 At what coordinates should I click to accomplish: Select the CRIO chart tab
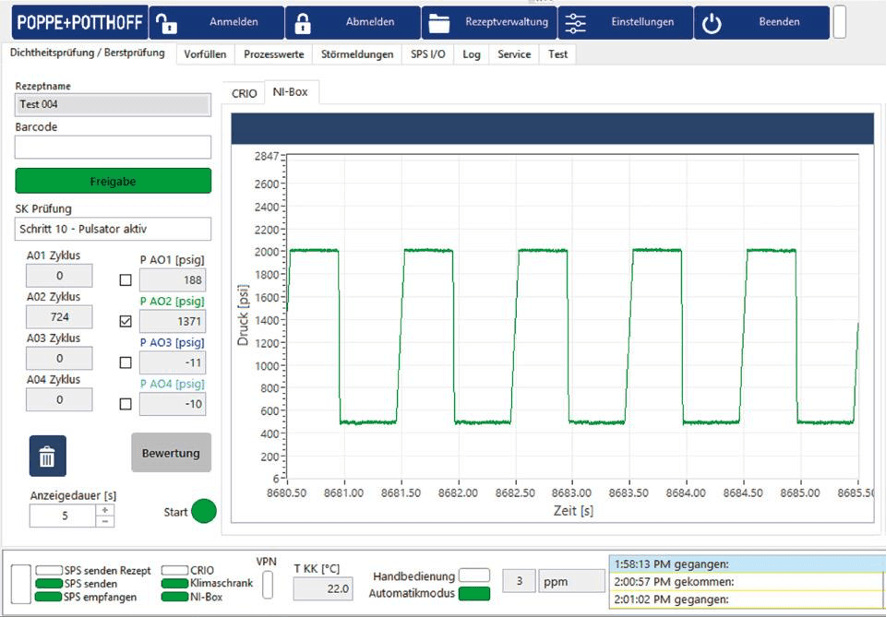(244, 93)
